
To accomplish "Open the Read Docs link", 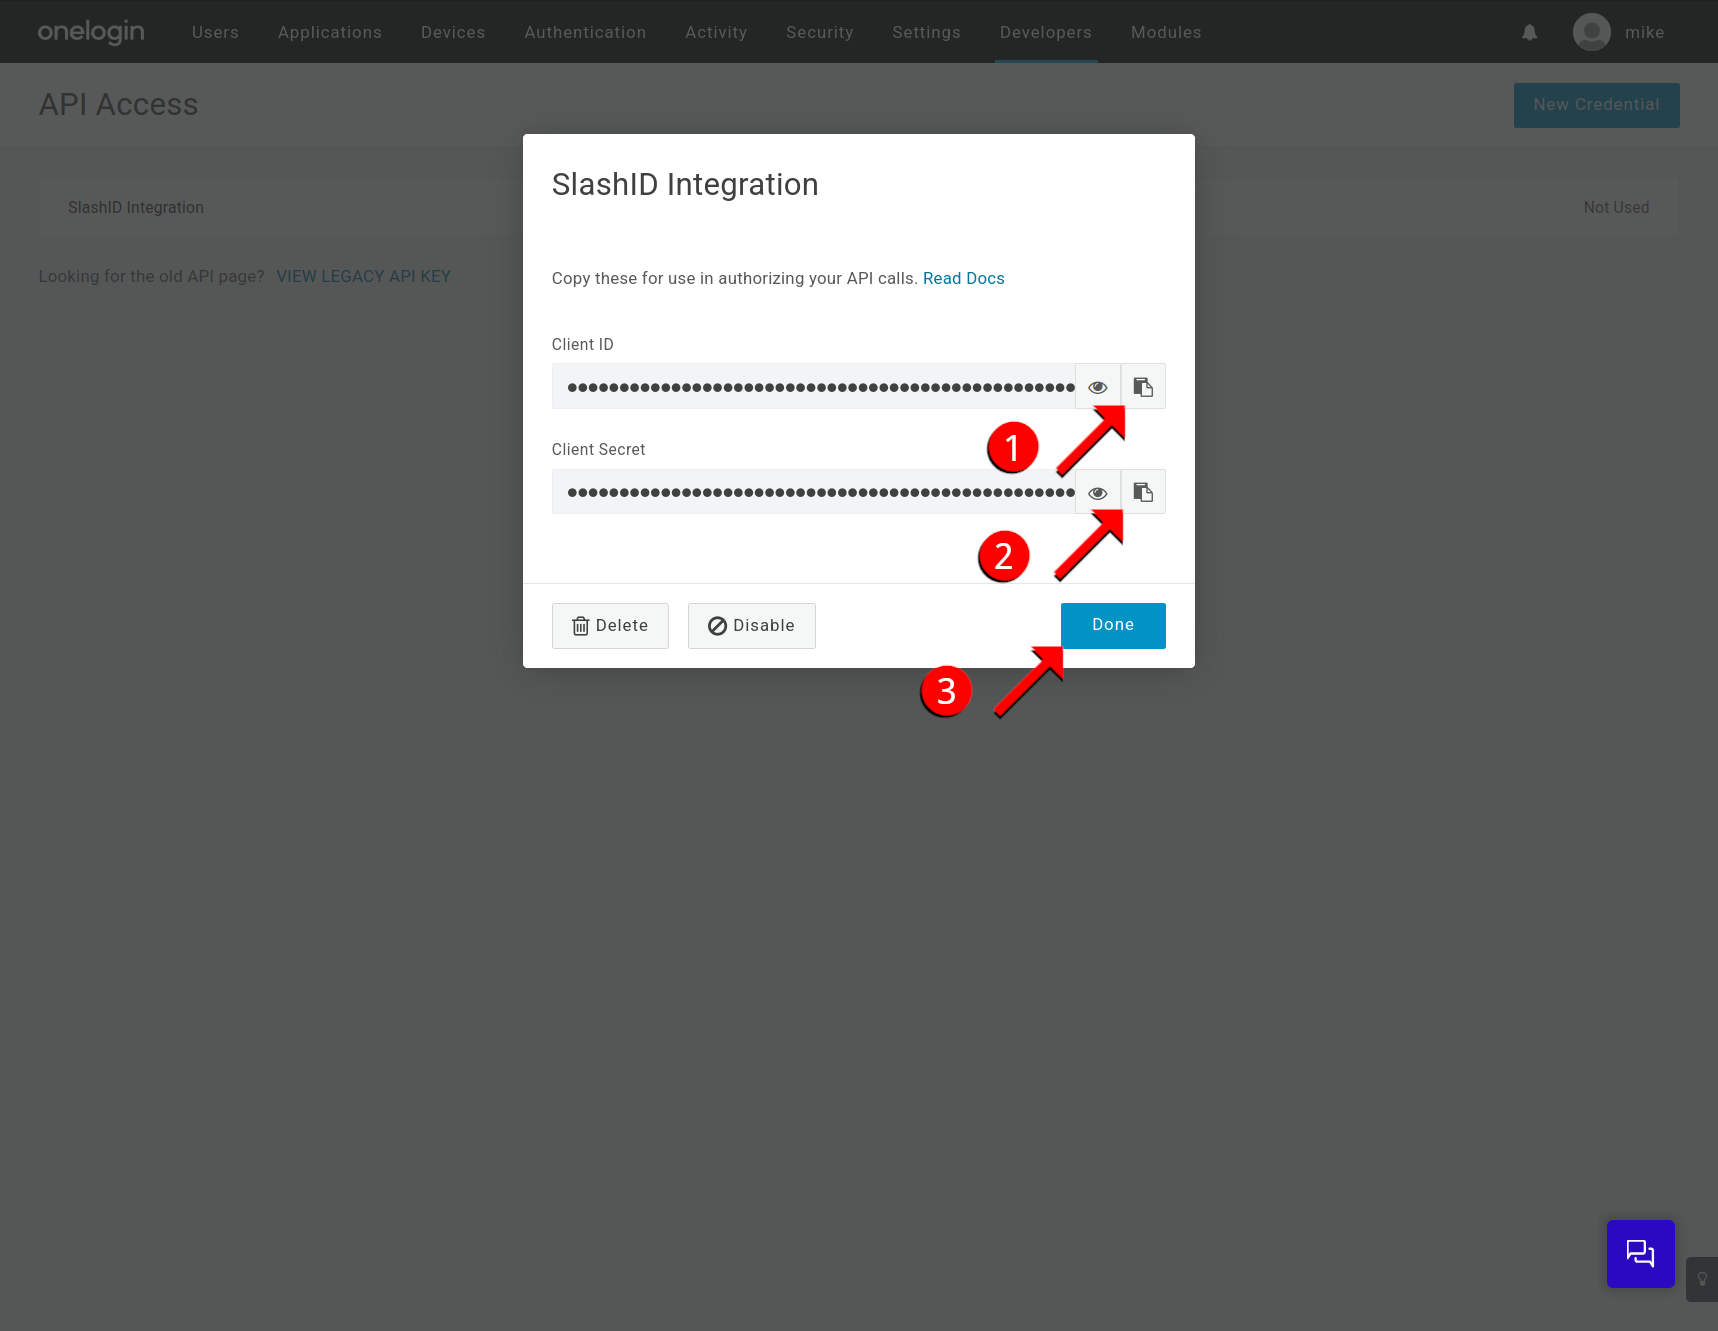I will point(963,278).
